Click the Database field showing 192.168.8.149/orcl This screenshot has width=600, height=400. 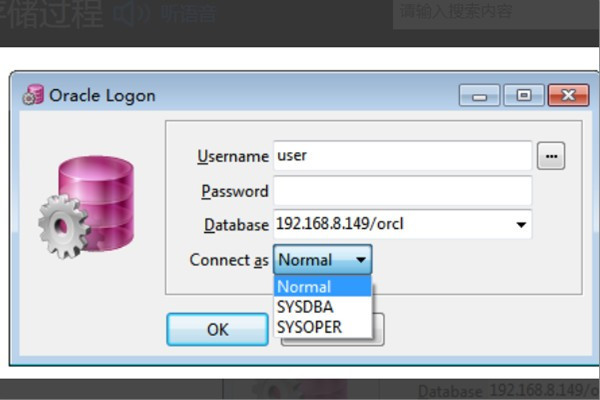(x=402, y=224)
